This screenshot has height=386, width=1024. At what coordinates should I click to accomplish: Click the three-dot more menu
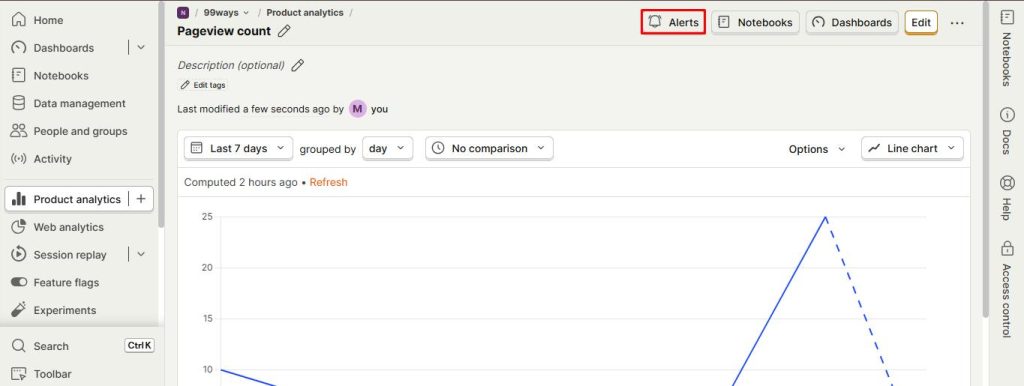tap(957, 22)
